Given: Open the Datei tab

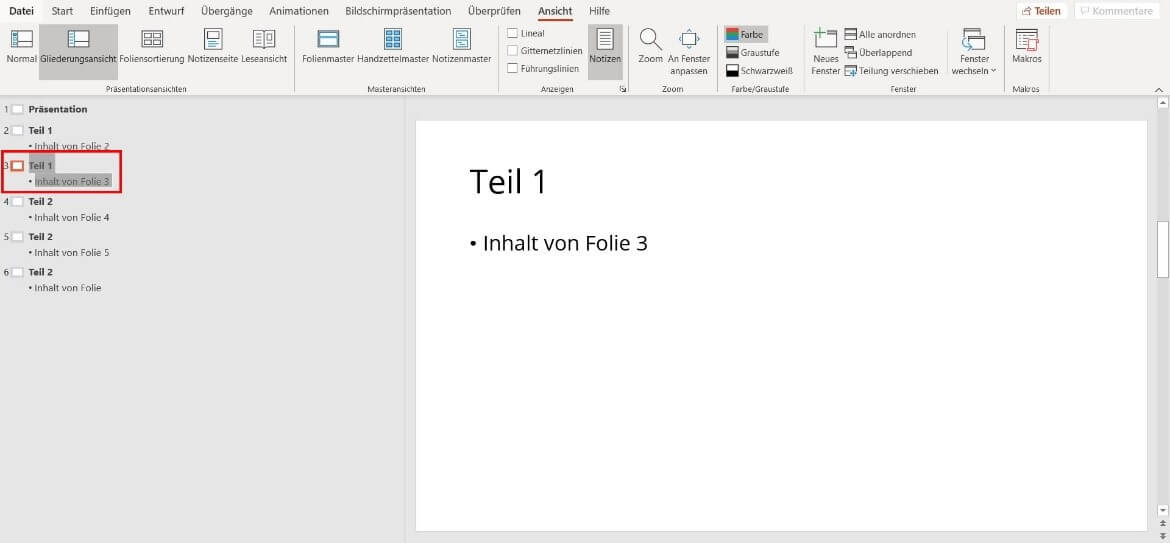Looking at the screenshot, I should coord(21,11).
